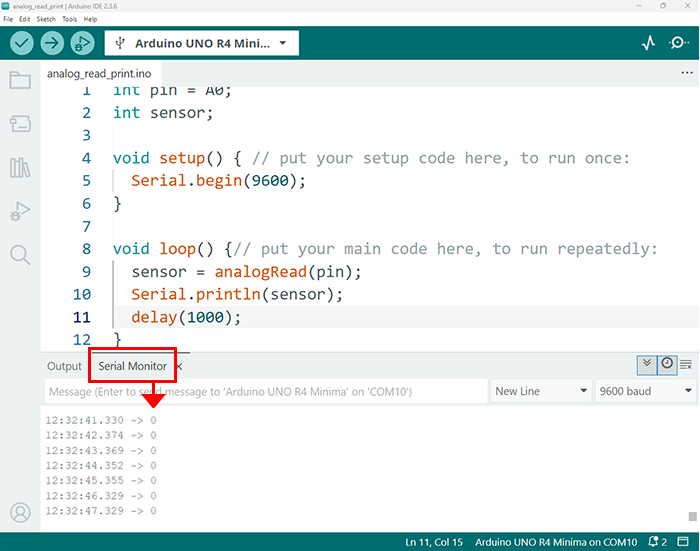
Task: Open the Debug sidebar icon
Action: tap(20, 211)
